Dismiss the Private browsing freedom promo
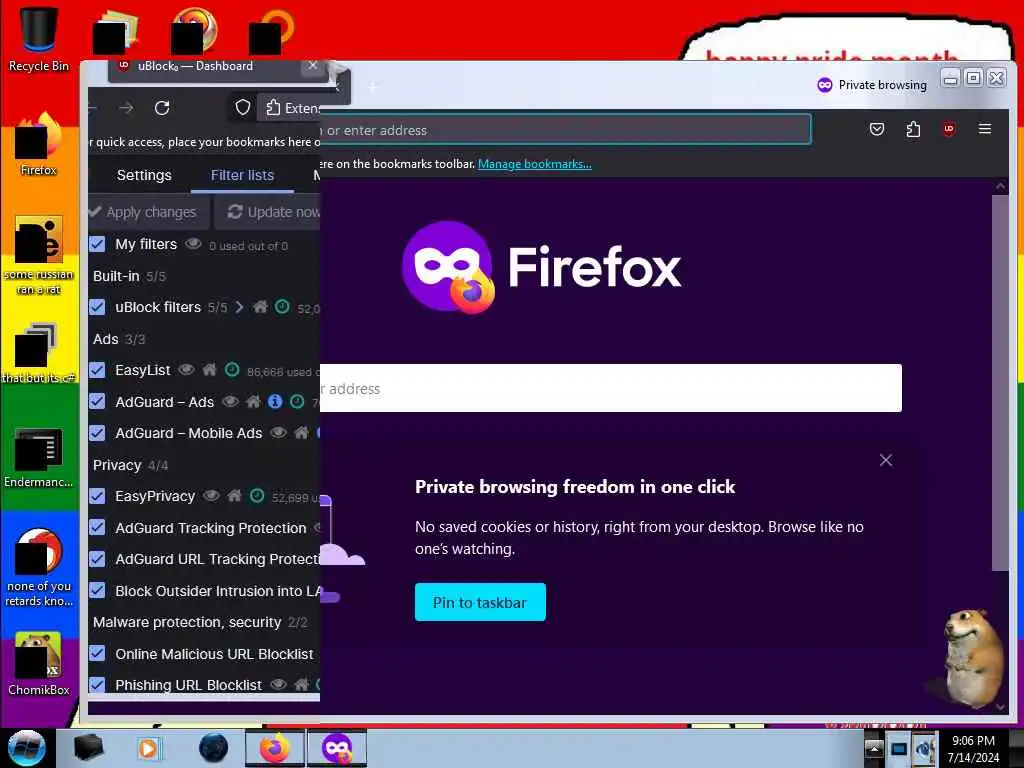The width and height of the screenshot is (1024, 768). point(886,460)
